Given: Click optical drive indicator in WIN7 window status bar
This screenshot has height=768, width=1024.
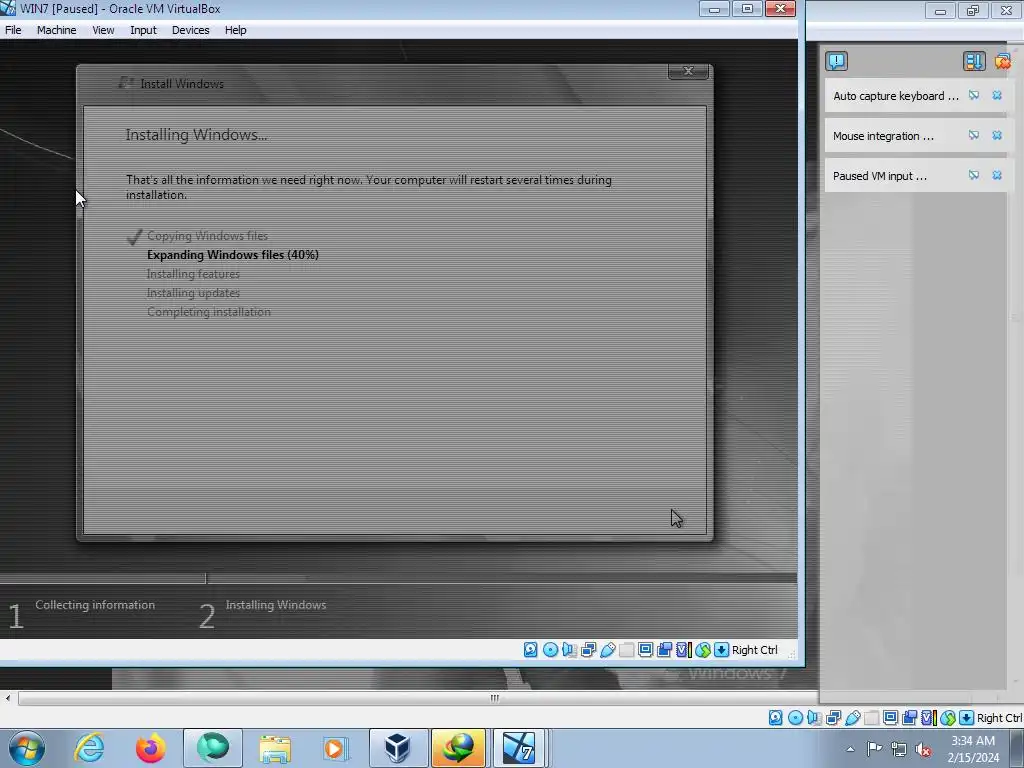Looking at the screenshot, I should point(550,650).
